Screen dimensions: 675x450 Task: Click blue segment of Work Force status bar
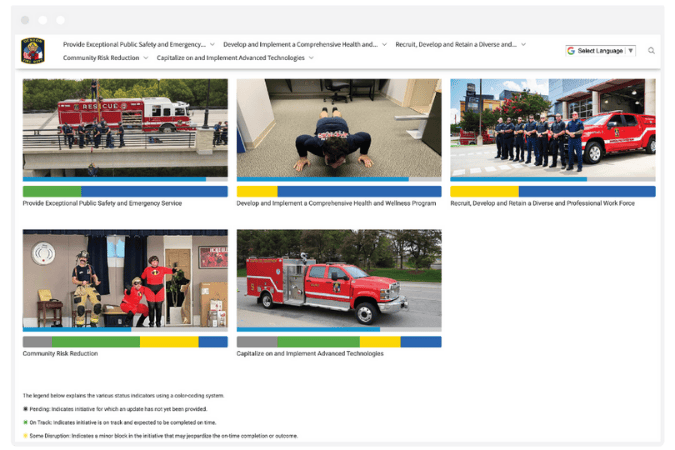click(587, 192)
